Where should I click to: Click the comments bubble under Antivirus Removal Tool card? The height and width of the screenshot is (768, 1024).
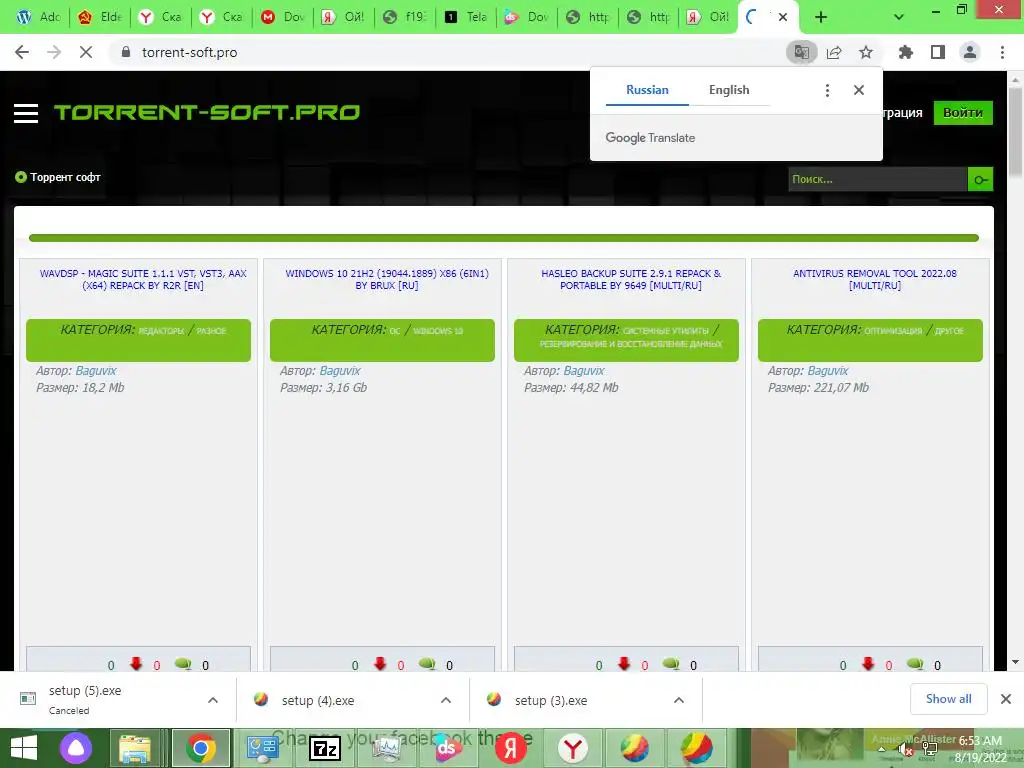915,664
